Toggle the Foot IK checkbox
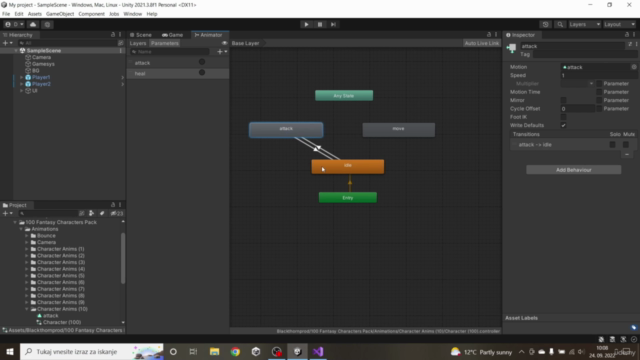 tap(563, 117)
